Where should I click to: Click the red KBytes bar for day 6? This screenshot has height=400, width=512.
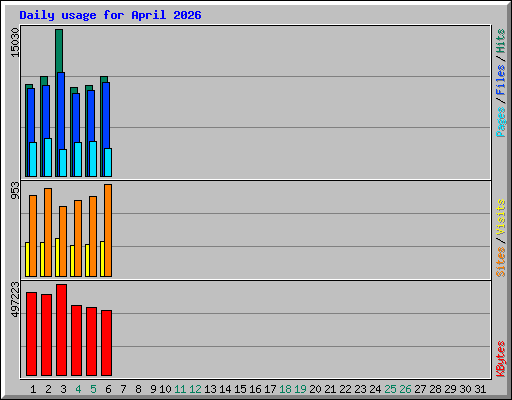point(106,343)
